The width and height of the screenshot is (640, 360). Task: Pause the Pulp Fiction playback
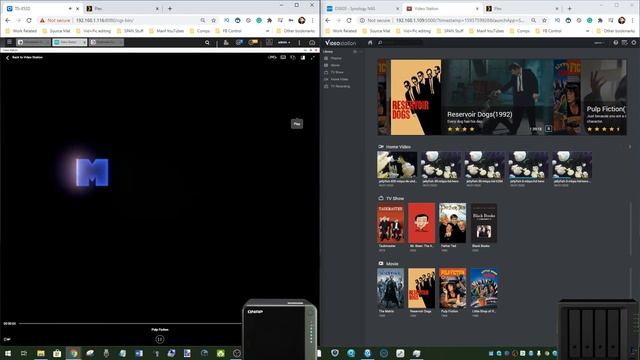click(160, 339)
